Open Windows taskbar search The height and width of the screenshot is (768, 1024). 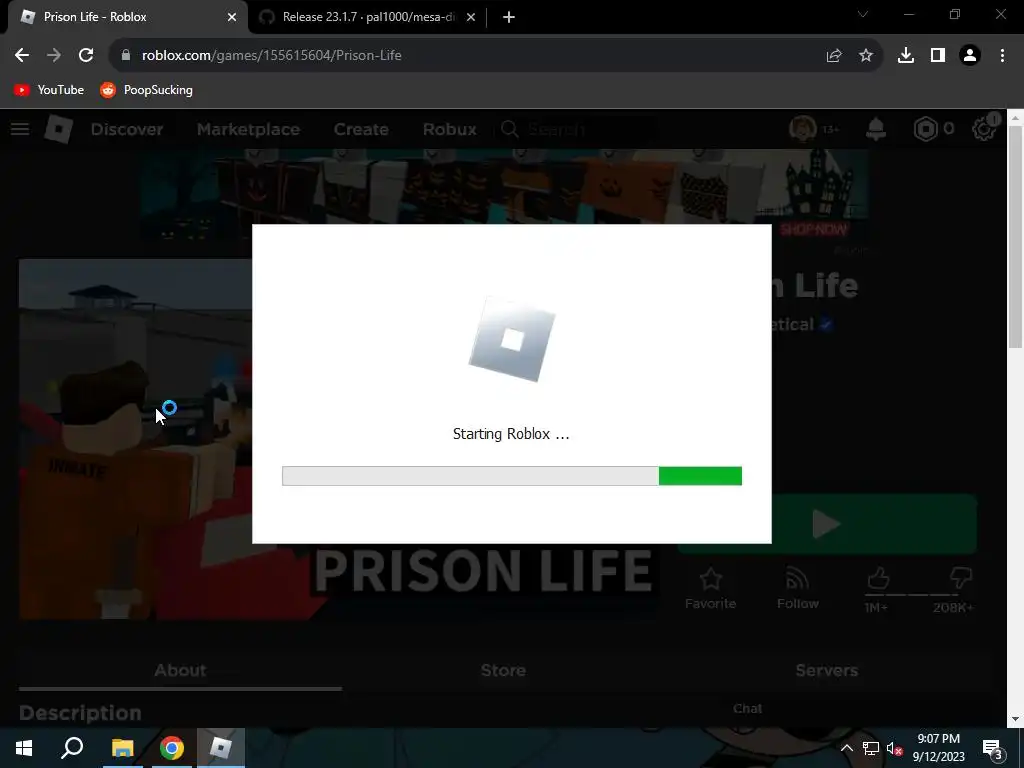(72, 748)
